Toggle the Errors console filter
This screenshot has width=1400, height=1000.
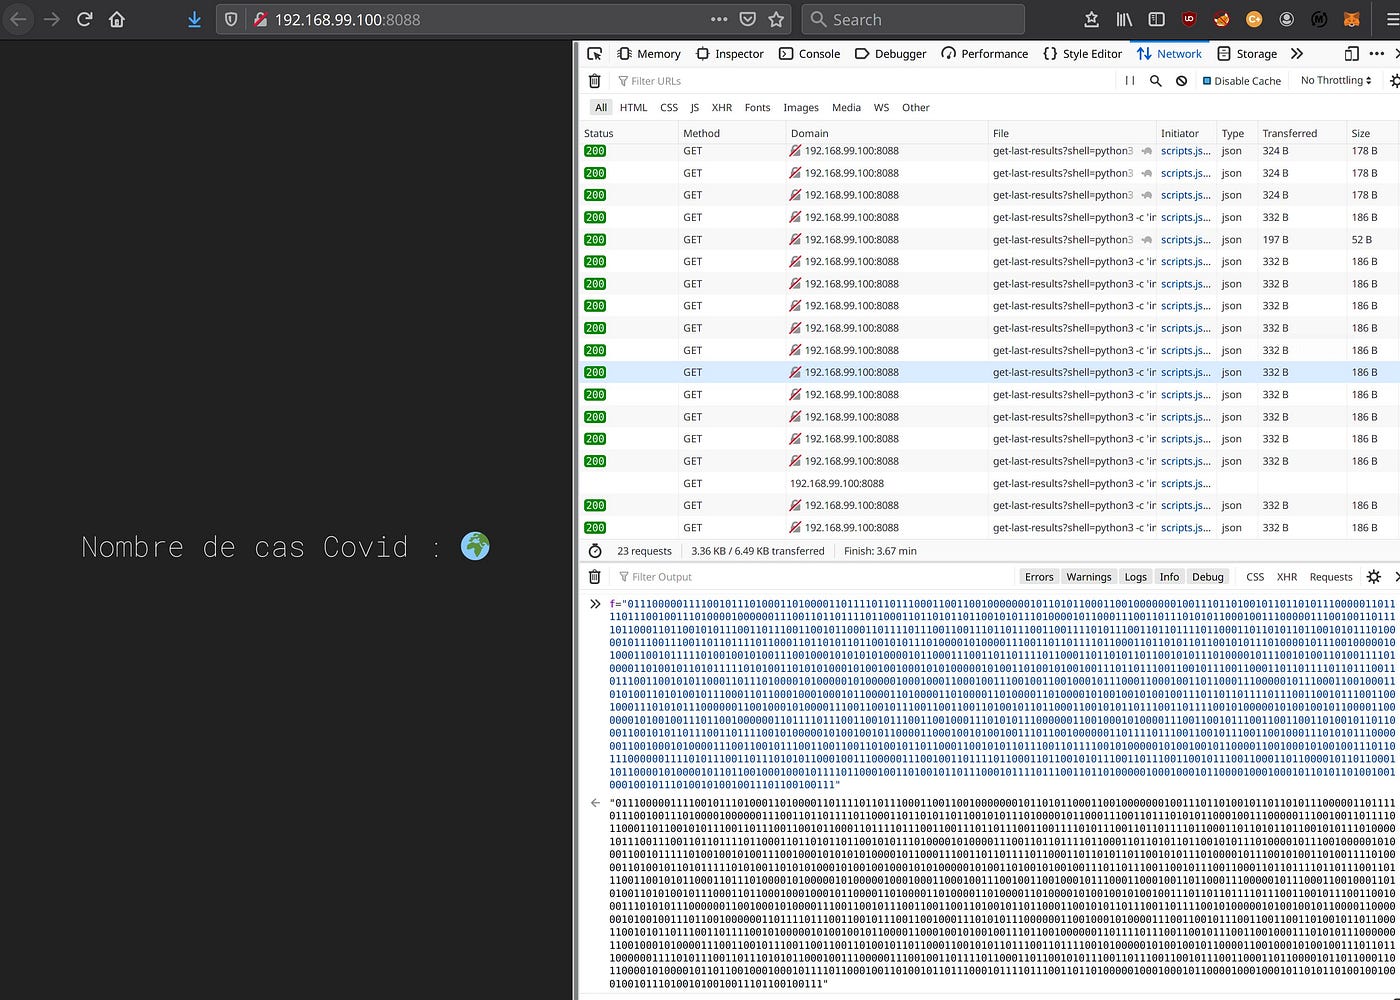(1039, 577)
